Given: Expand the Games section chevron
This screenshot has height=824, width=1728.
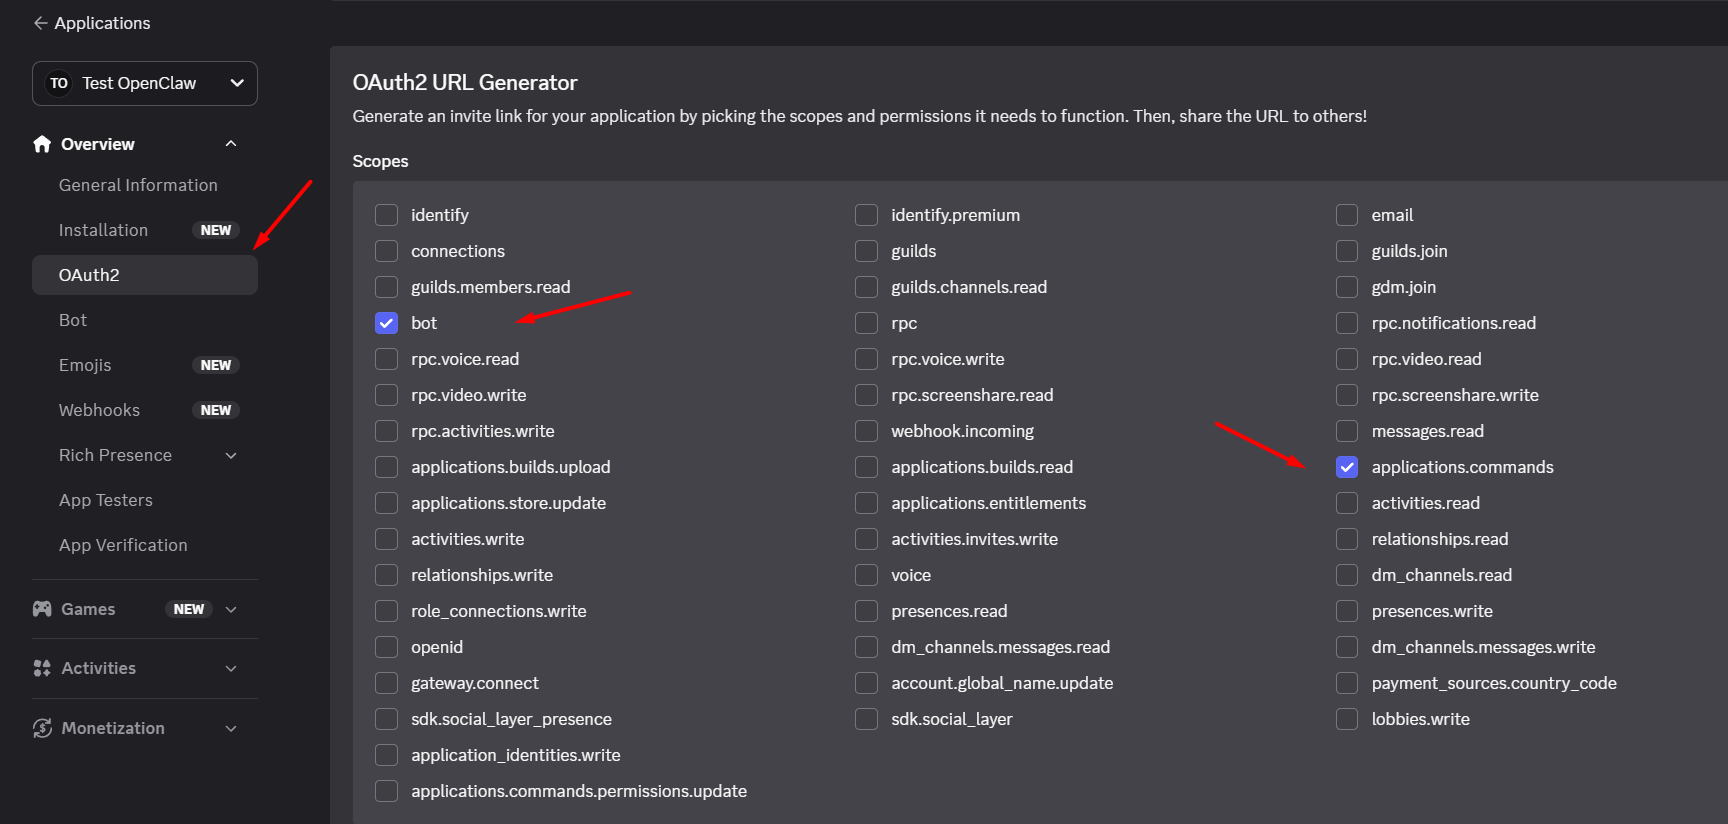Looking at the screenshot, I should [x=231, y=609].
